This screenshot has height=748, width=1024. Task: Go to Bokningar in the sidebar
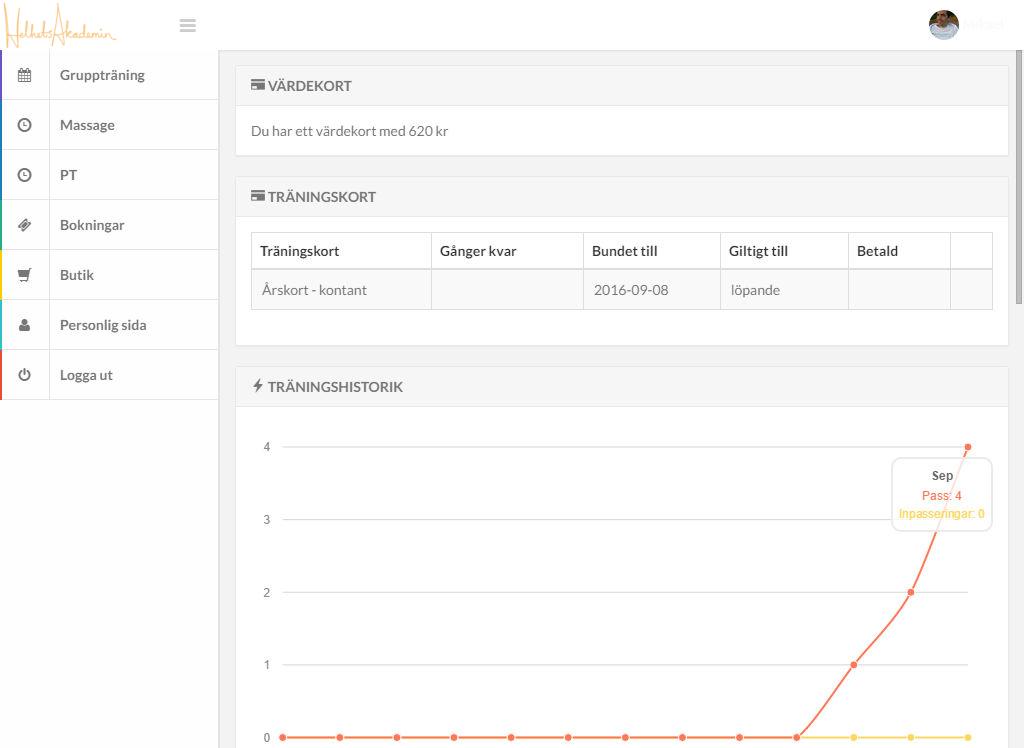92,225
